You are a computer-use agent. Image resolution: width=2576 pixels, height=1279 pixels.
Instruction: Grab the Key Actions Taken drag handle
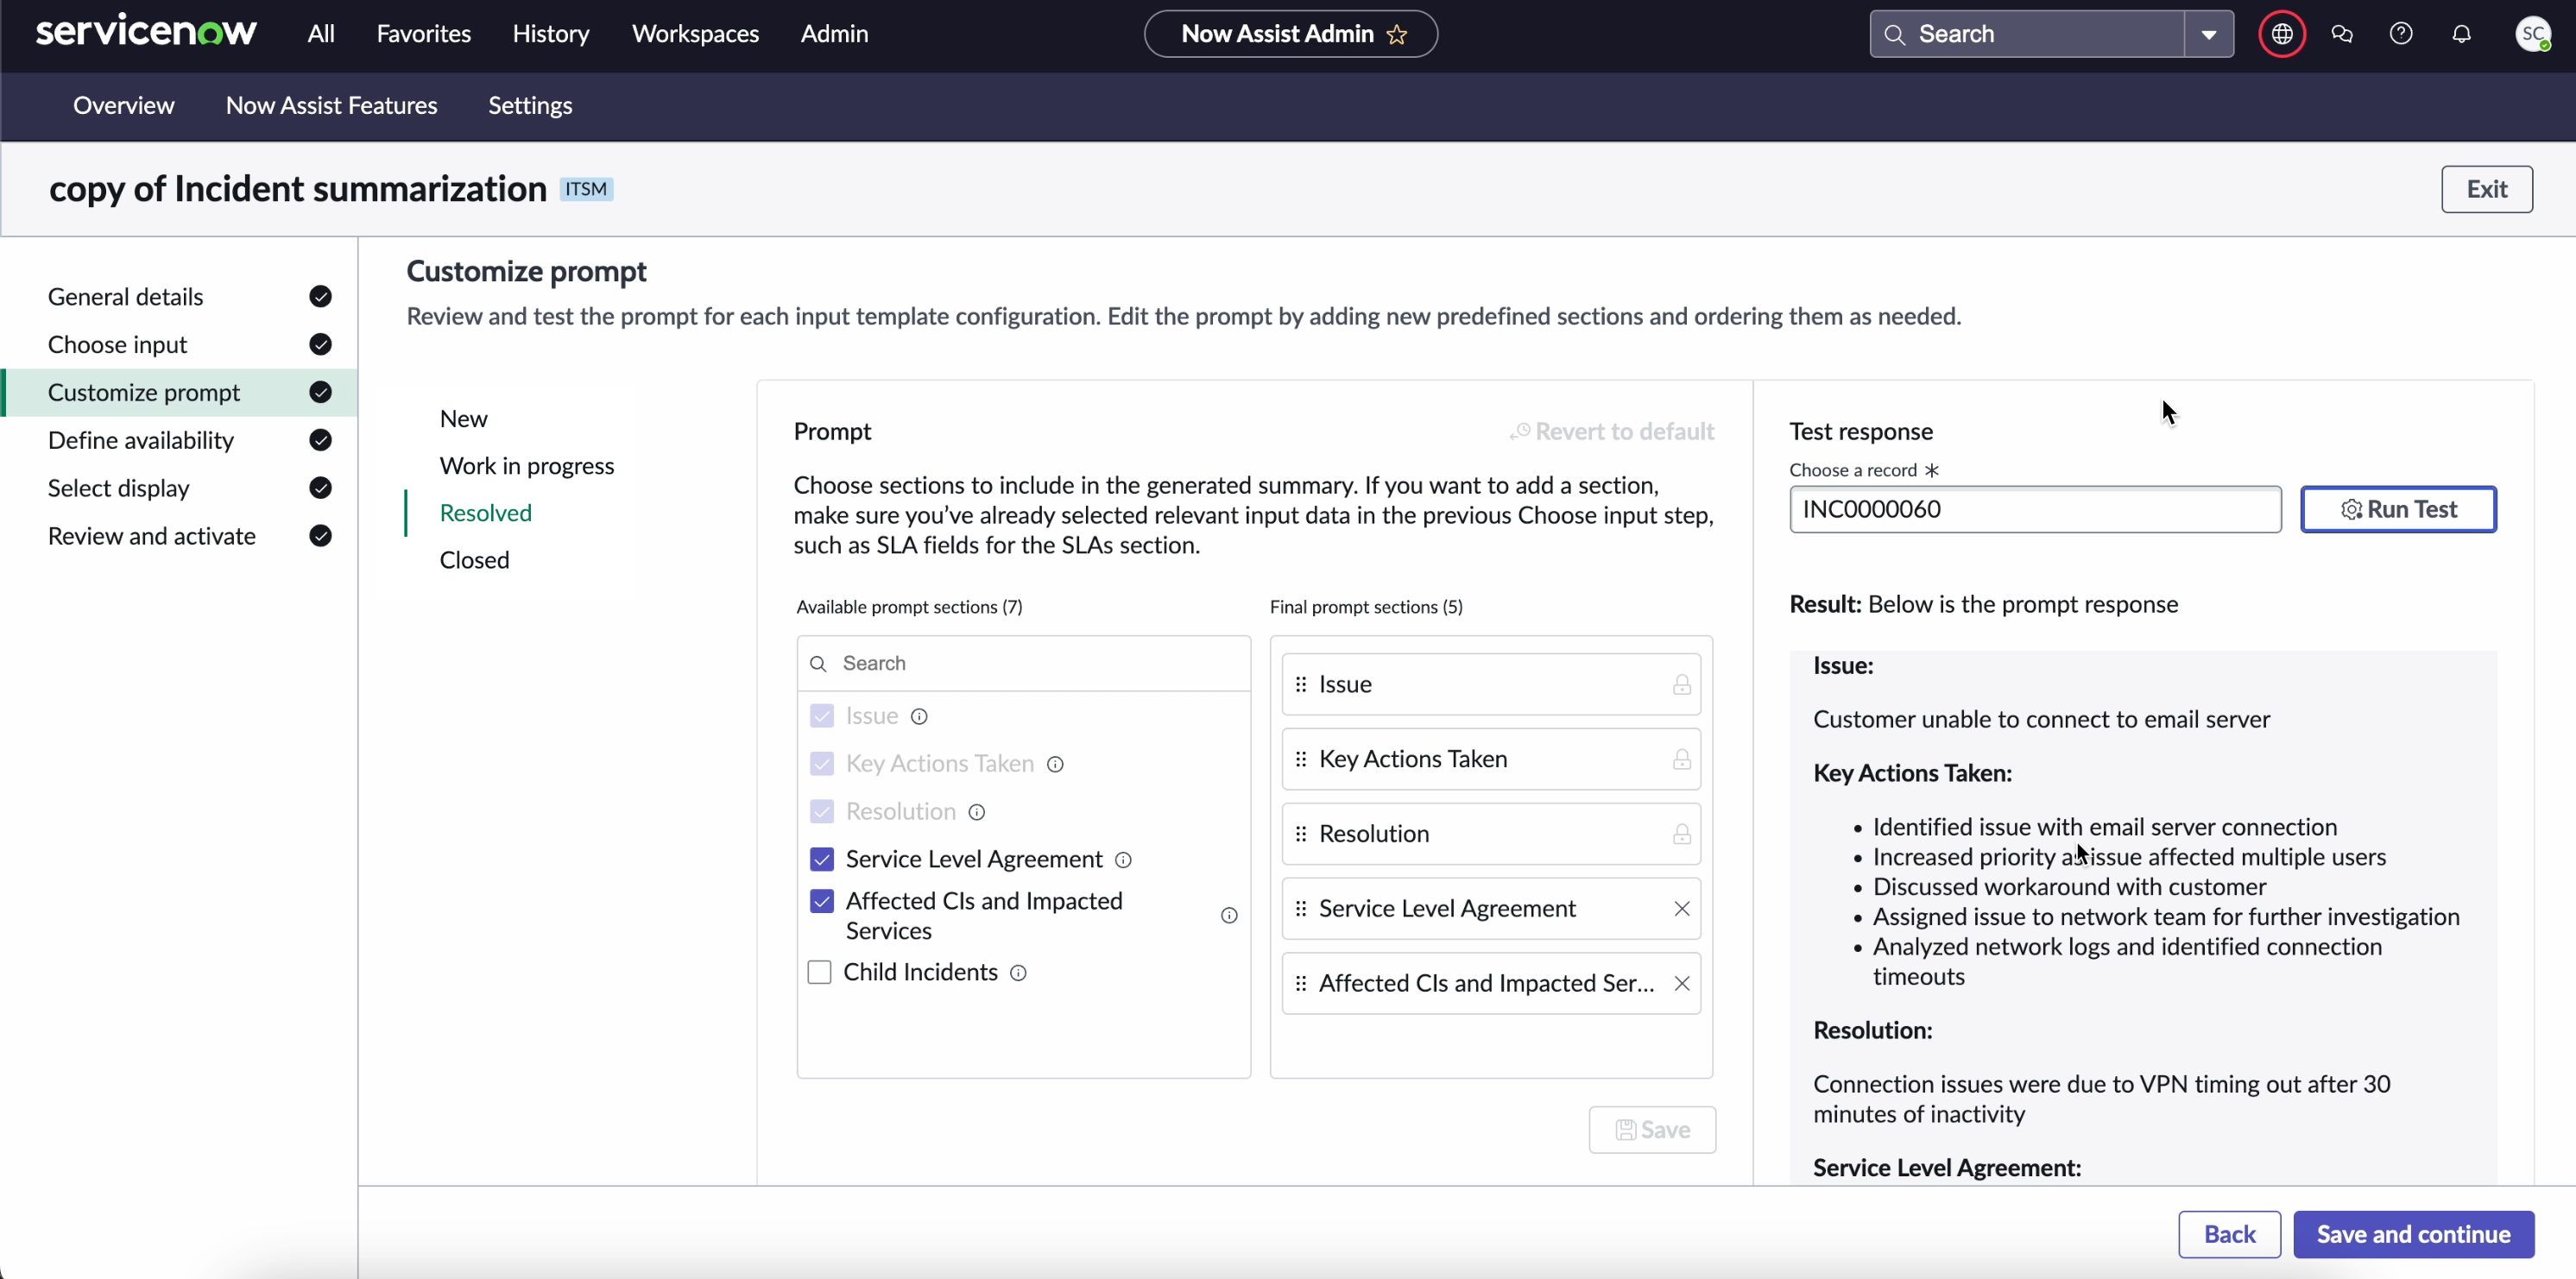tap(1300, 760)
